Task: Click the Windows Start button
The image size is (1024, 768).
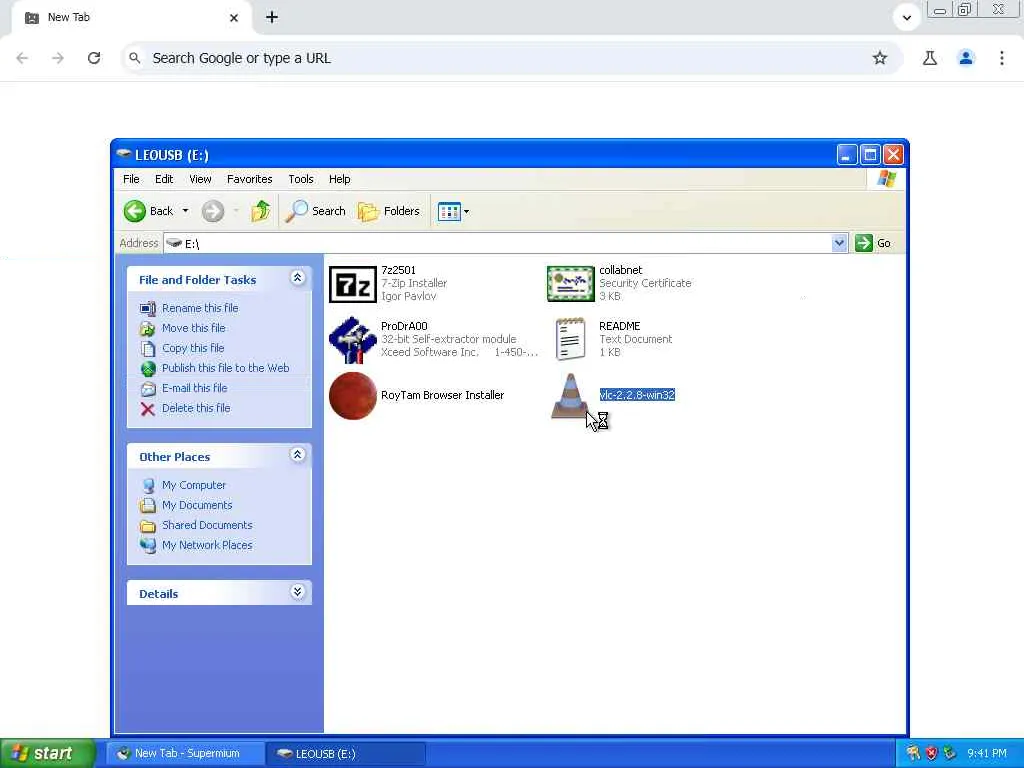Action: (47, 753)
